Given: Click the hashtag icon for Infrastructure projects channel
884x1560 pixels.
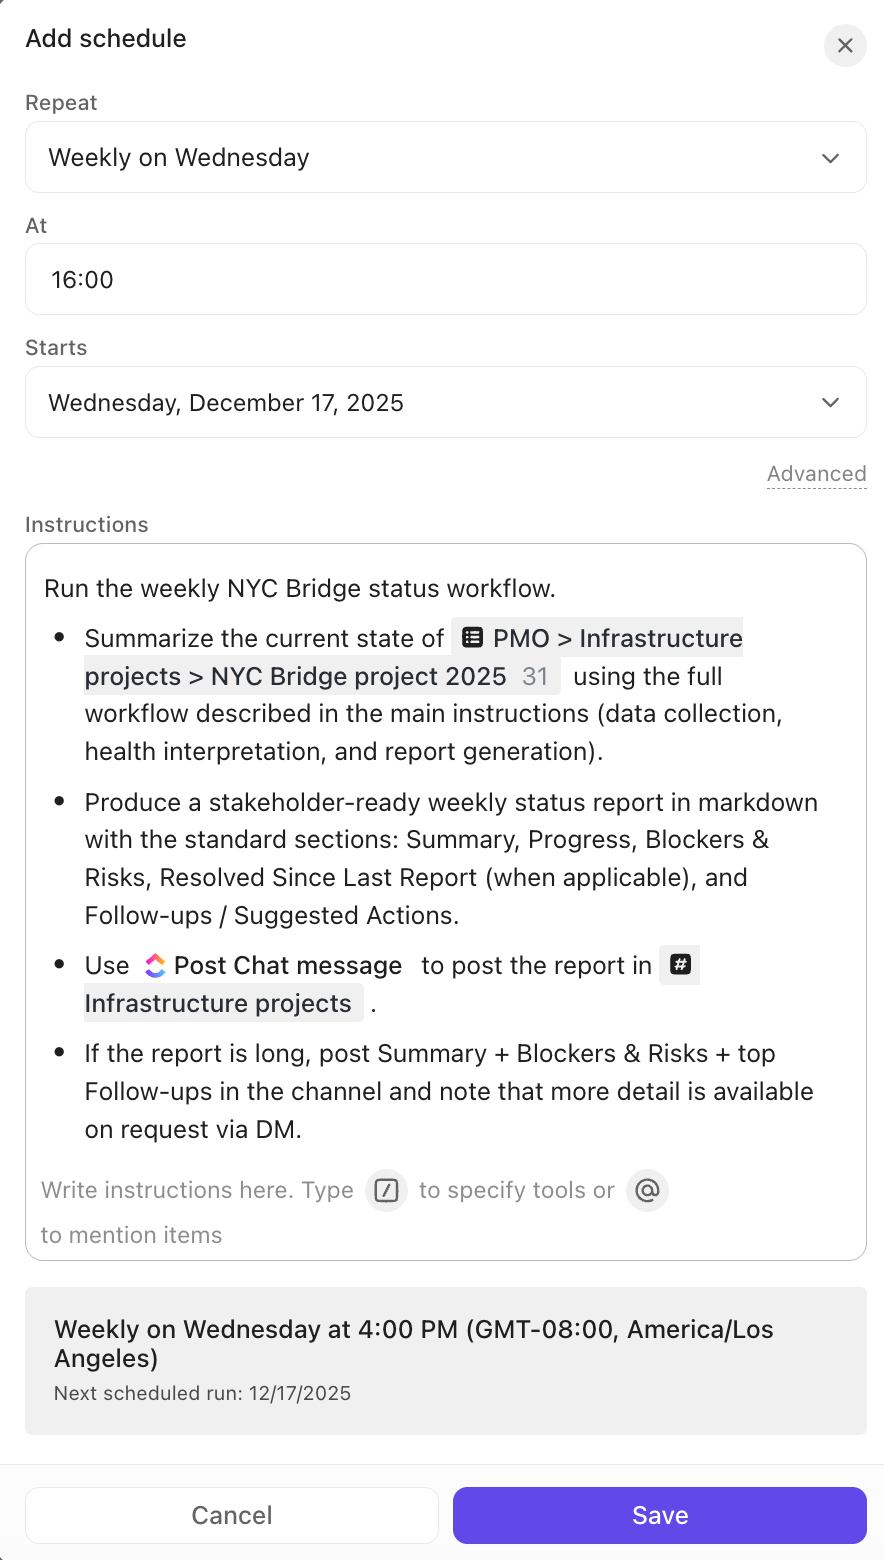Looking at the screenshot, I should 679,965.
